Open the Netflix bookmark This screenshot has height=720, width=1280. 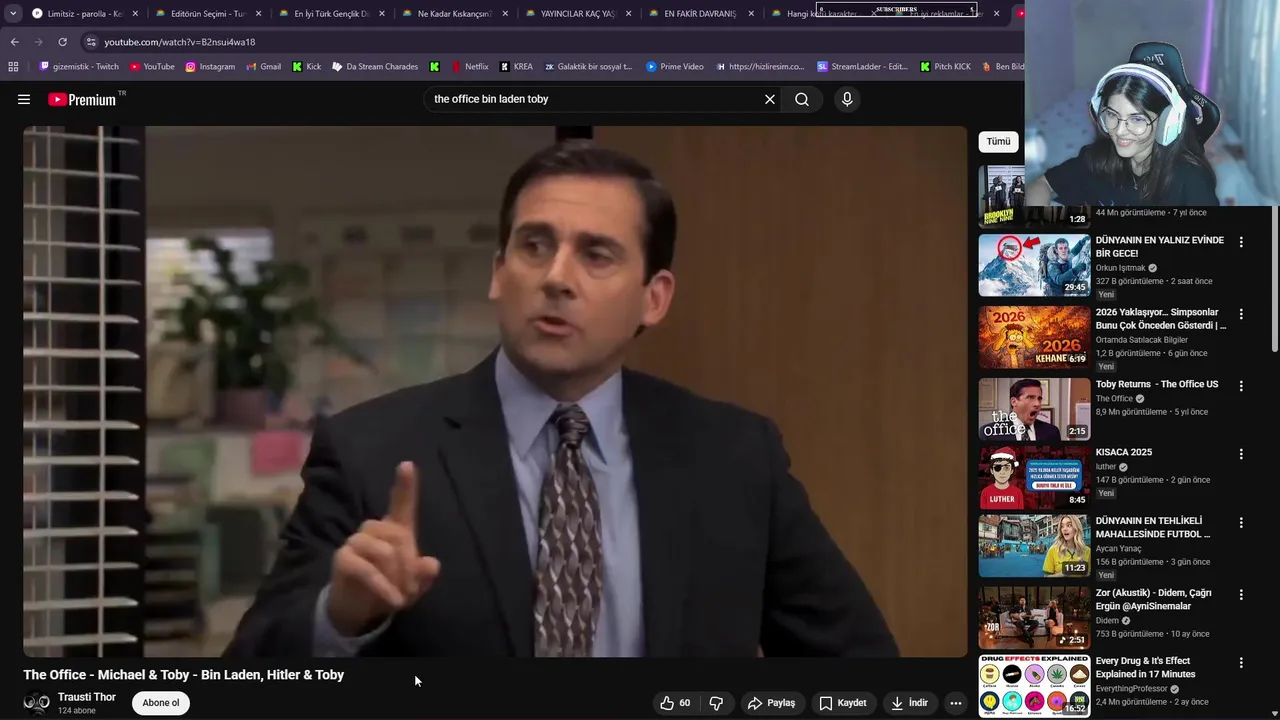pyautogui.click(x=470, y=67)
